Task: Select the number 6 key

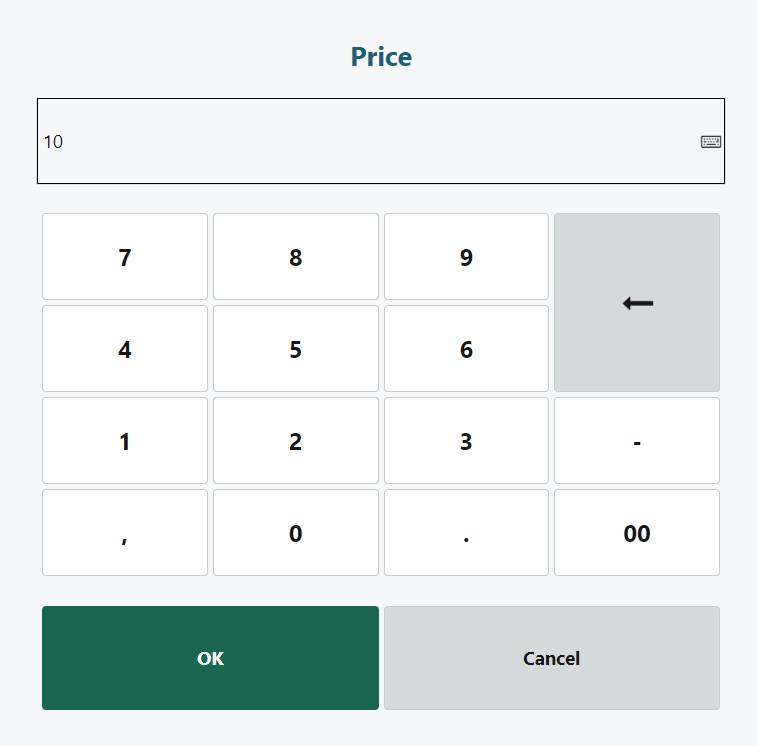Action: coord(466,349)
